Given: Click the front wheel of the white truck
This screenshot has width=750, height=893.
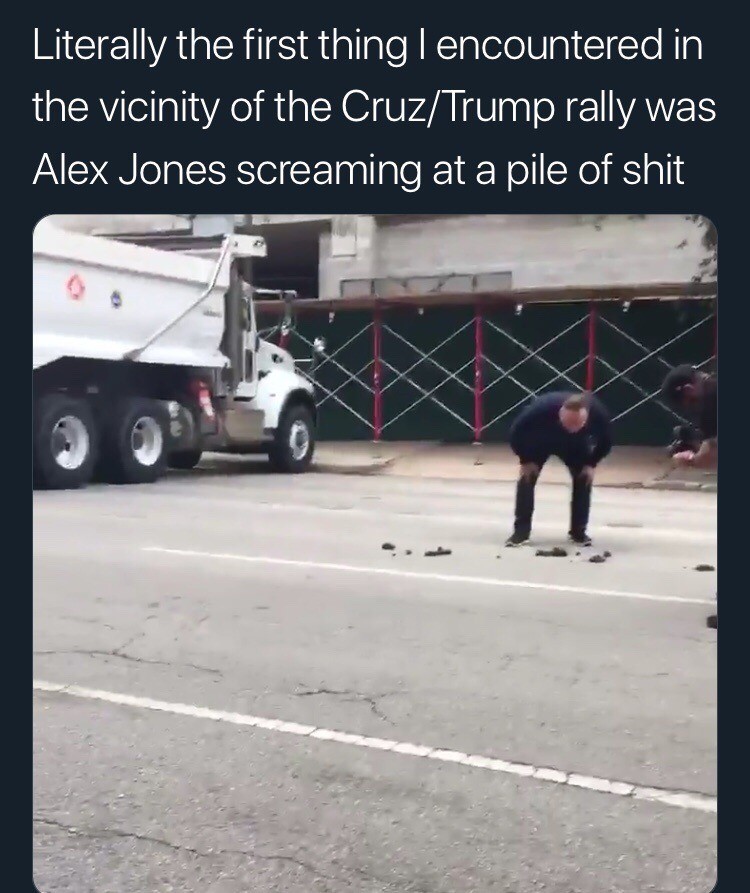Looking at the screenshot, I should pyautogui.click(x=292, y=439).
